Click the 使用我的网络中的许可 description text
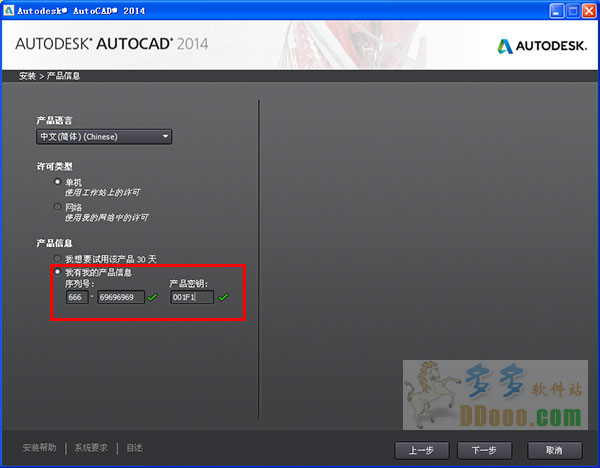The image size is (600, 468). 106,217
